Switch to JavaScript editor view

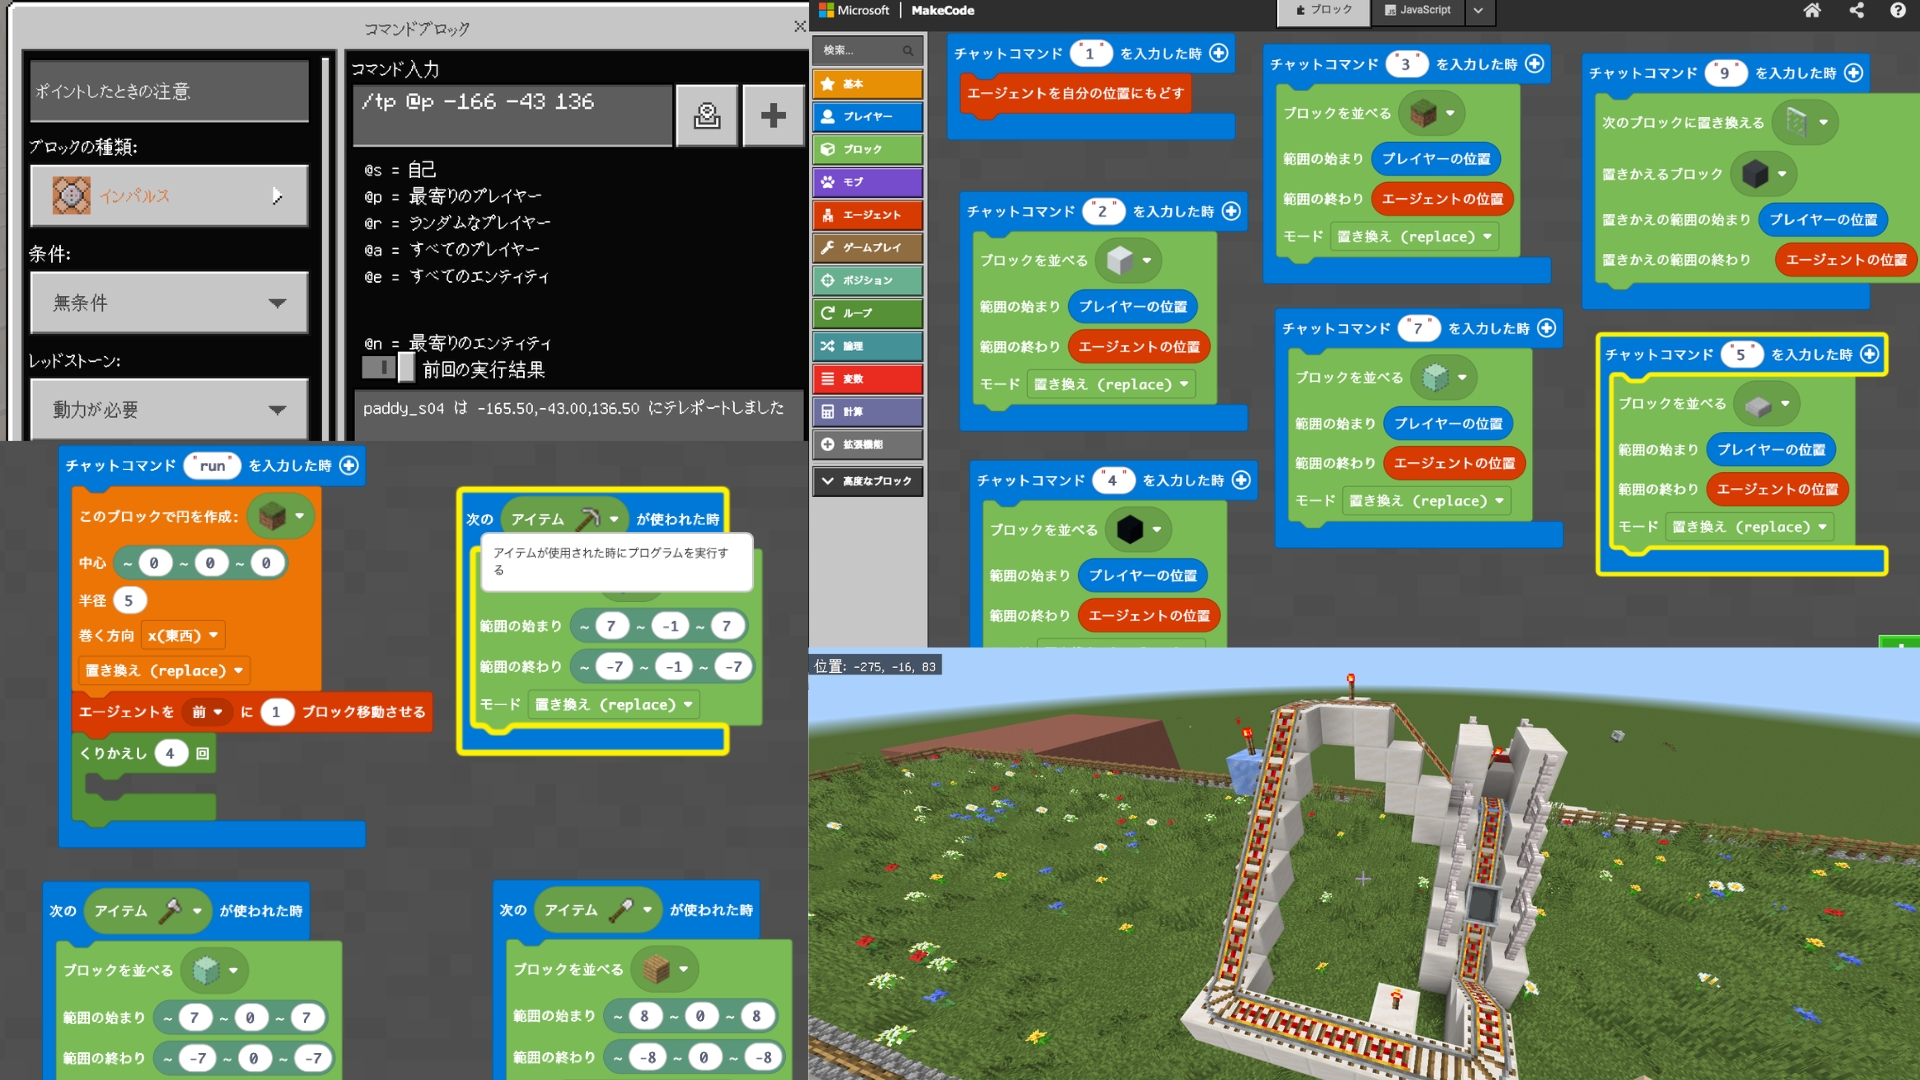click(1417, 11)
